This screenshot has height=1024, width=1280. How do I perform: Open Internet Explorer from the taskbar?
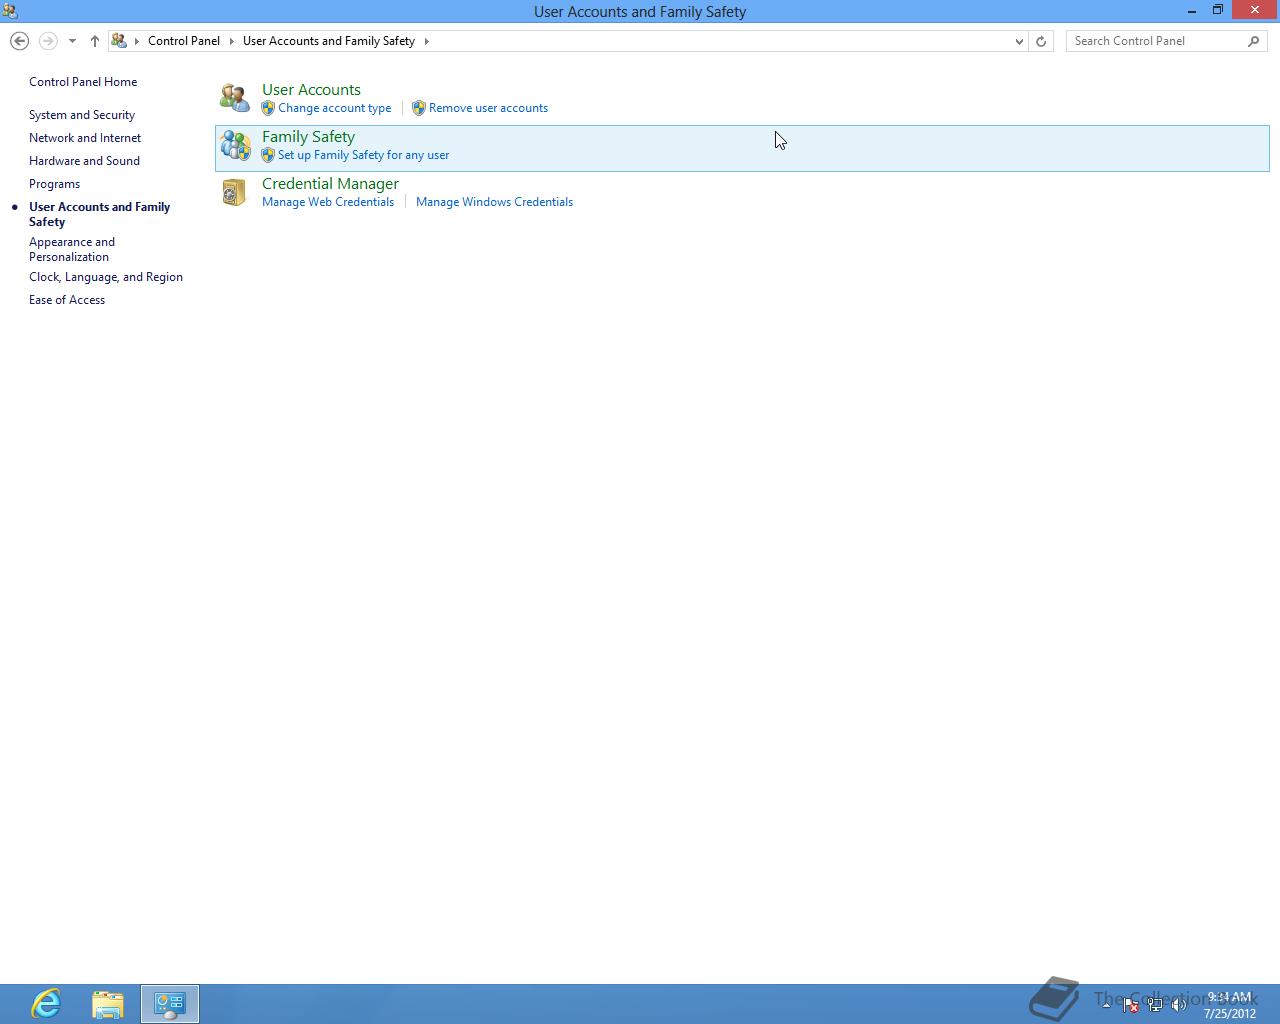point(46,1003)
